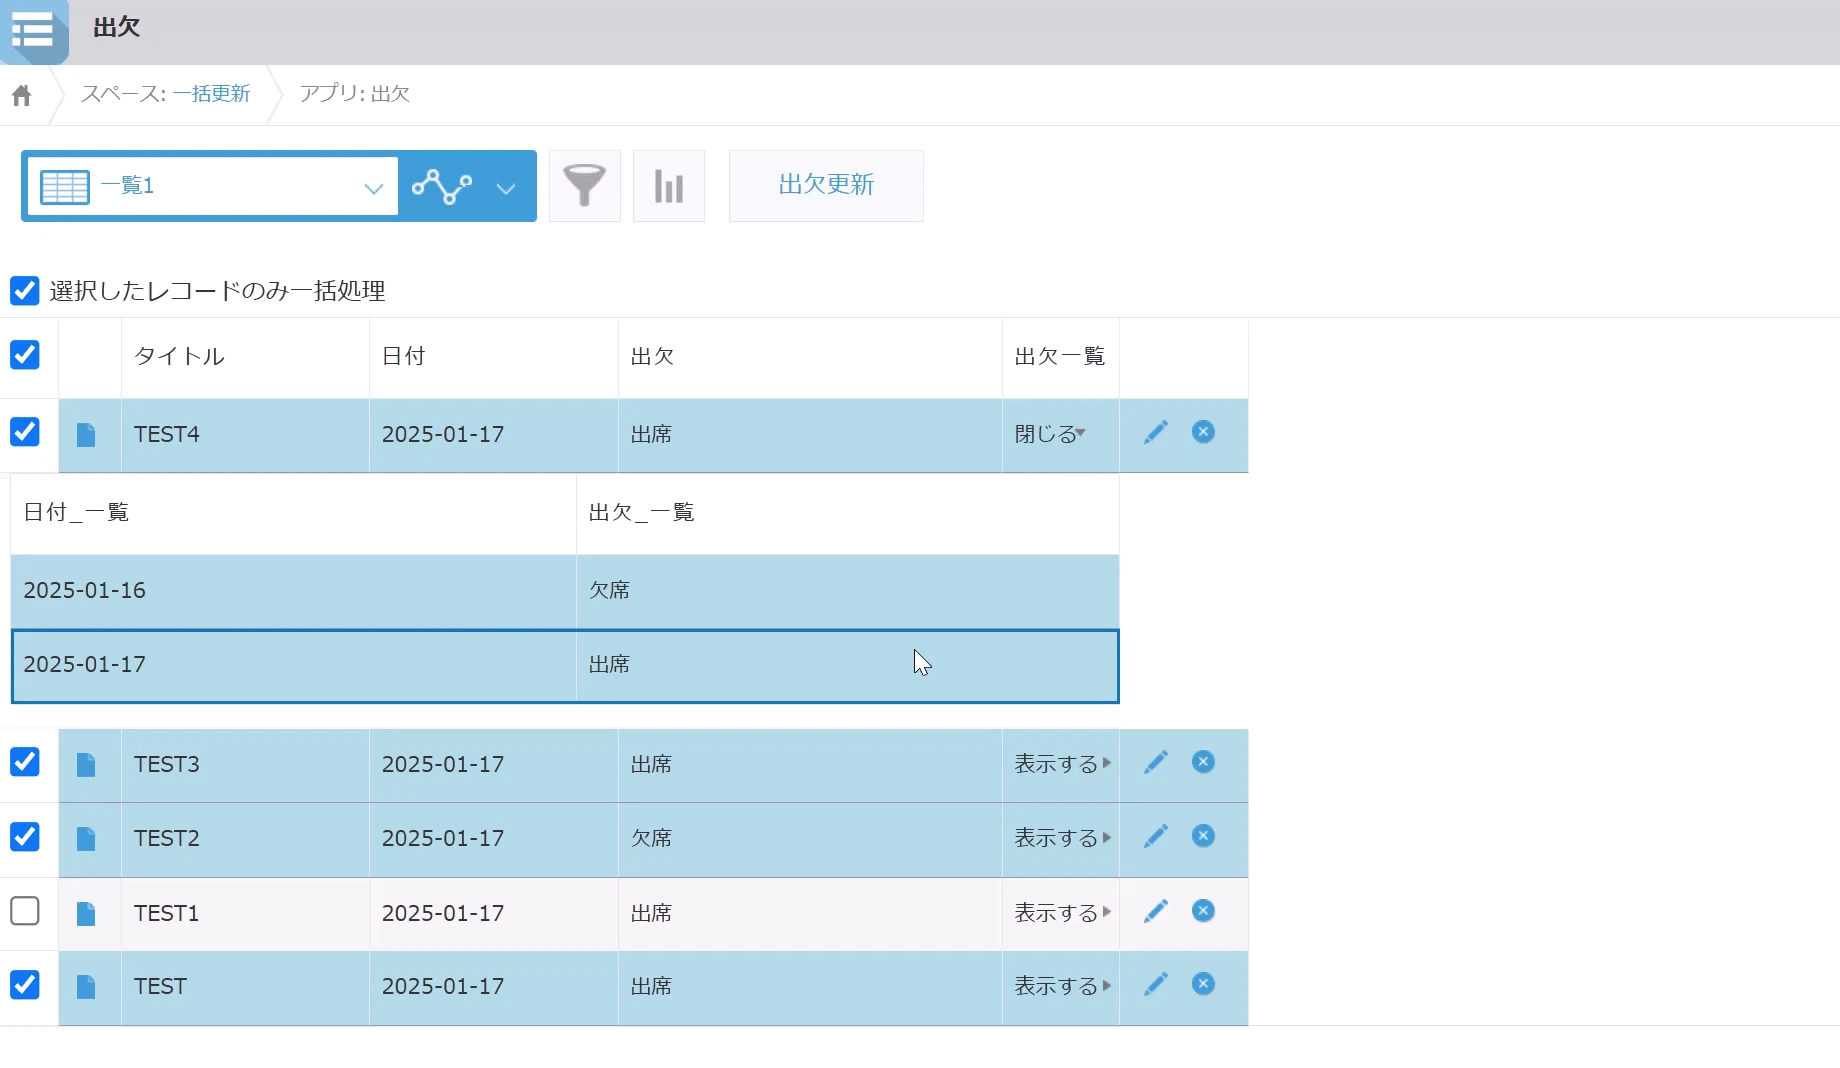Toggle 選択したレコードのみ一括処理 checkbox
The width and height of the screenshot is (1840, 1068).
click(x=25, y=291)
